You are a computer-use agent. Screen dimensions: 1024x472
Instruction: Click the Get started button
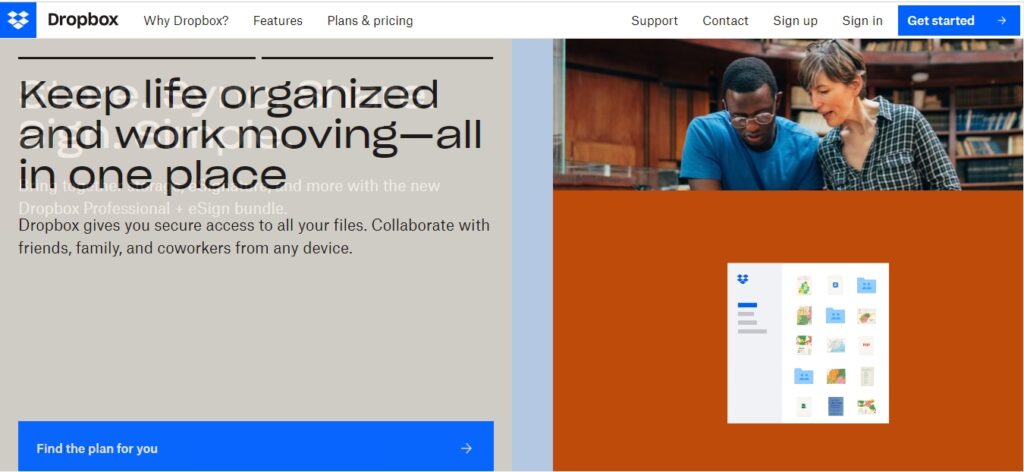click(959, 20)
